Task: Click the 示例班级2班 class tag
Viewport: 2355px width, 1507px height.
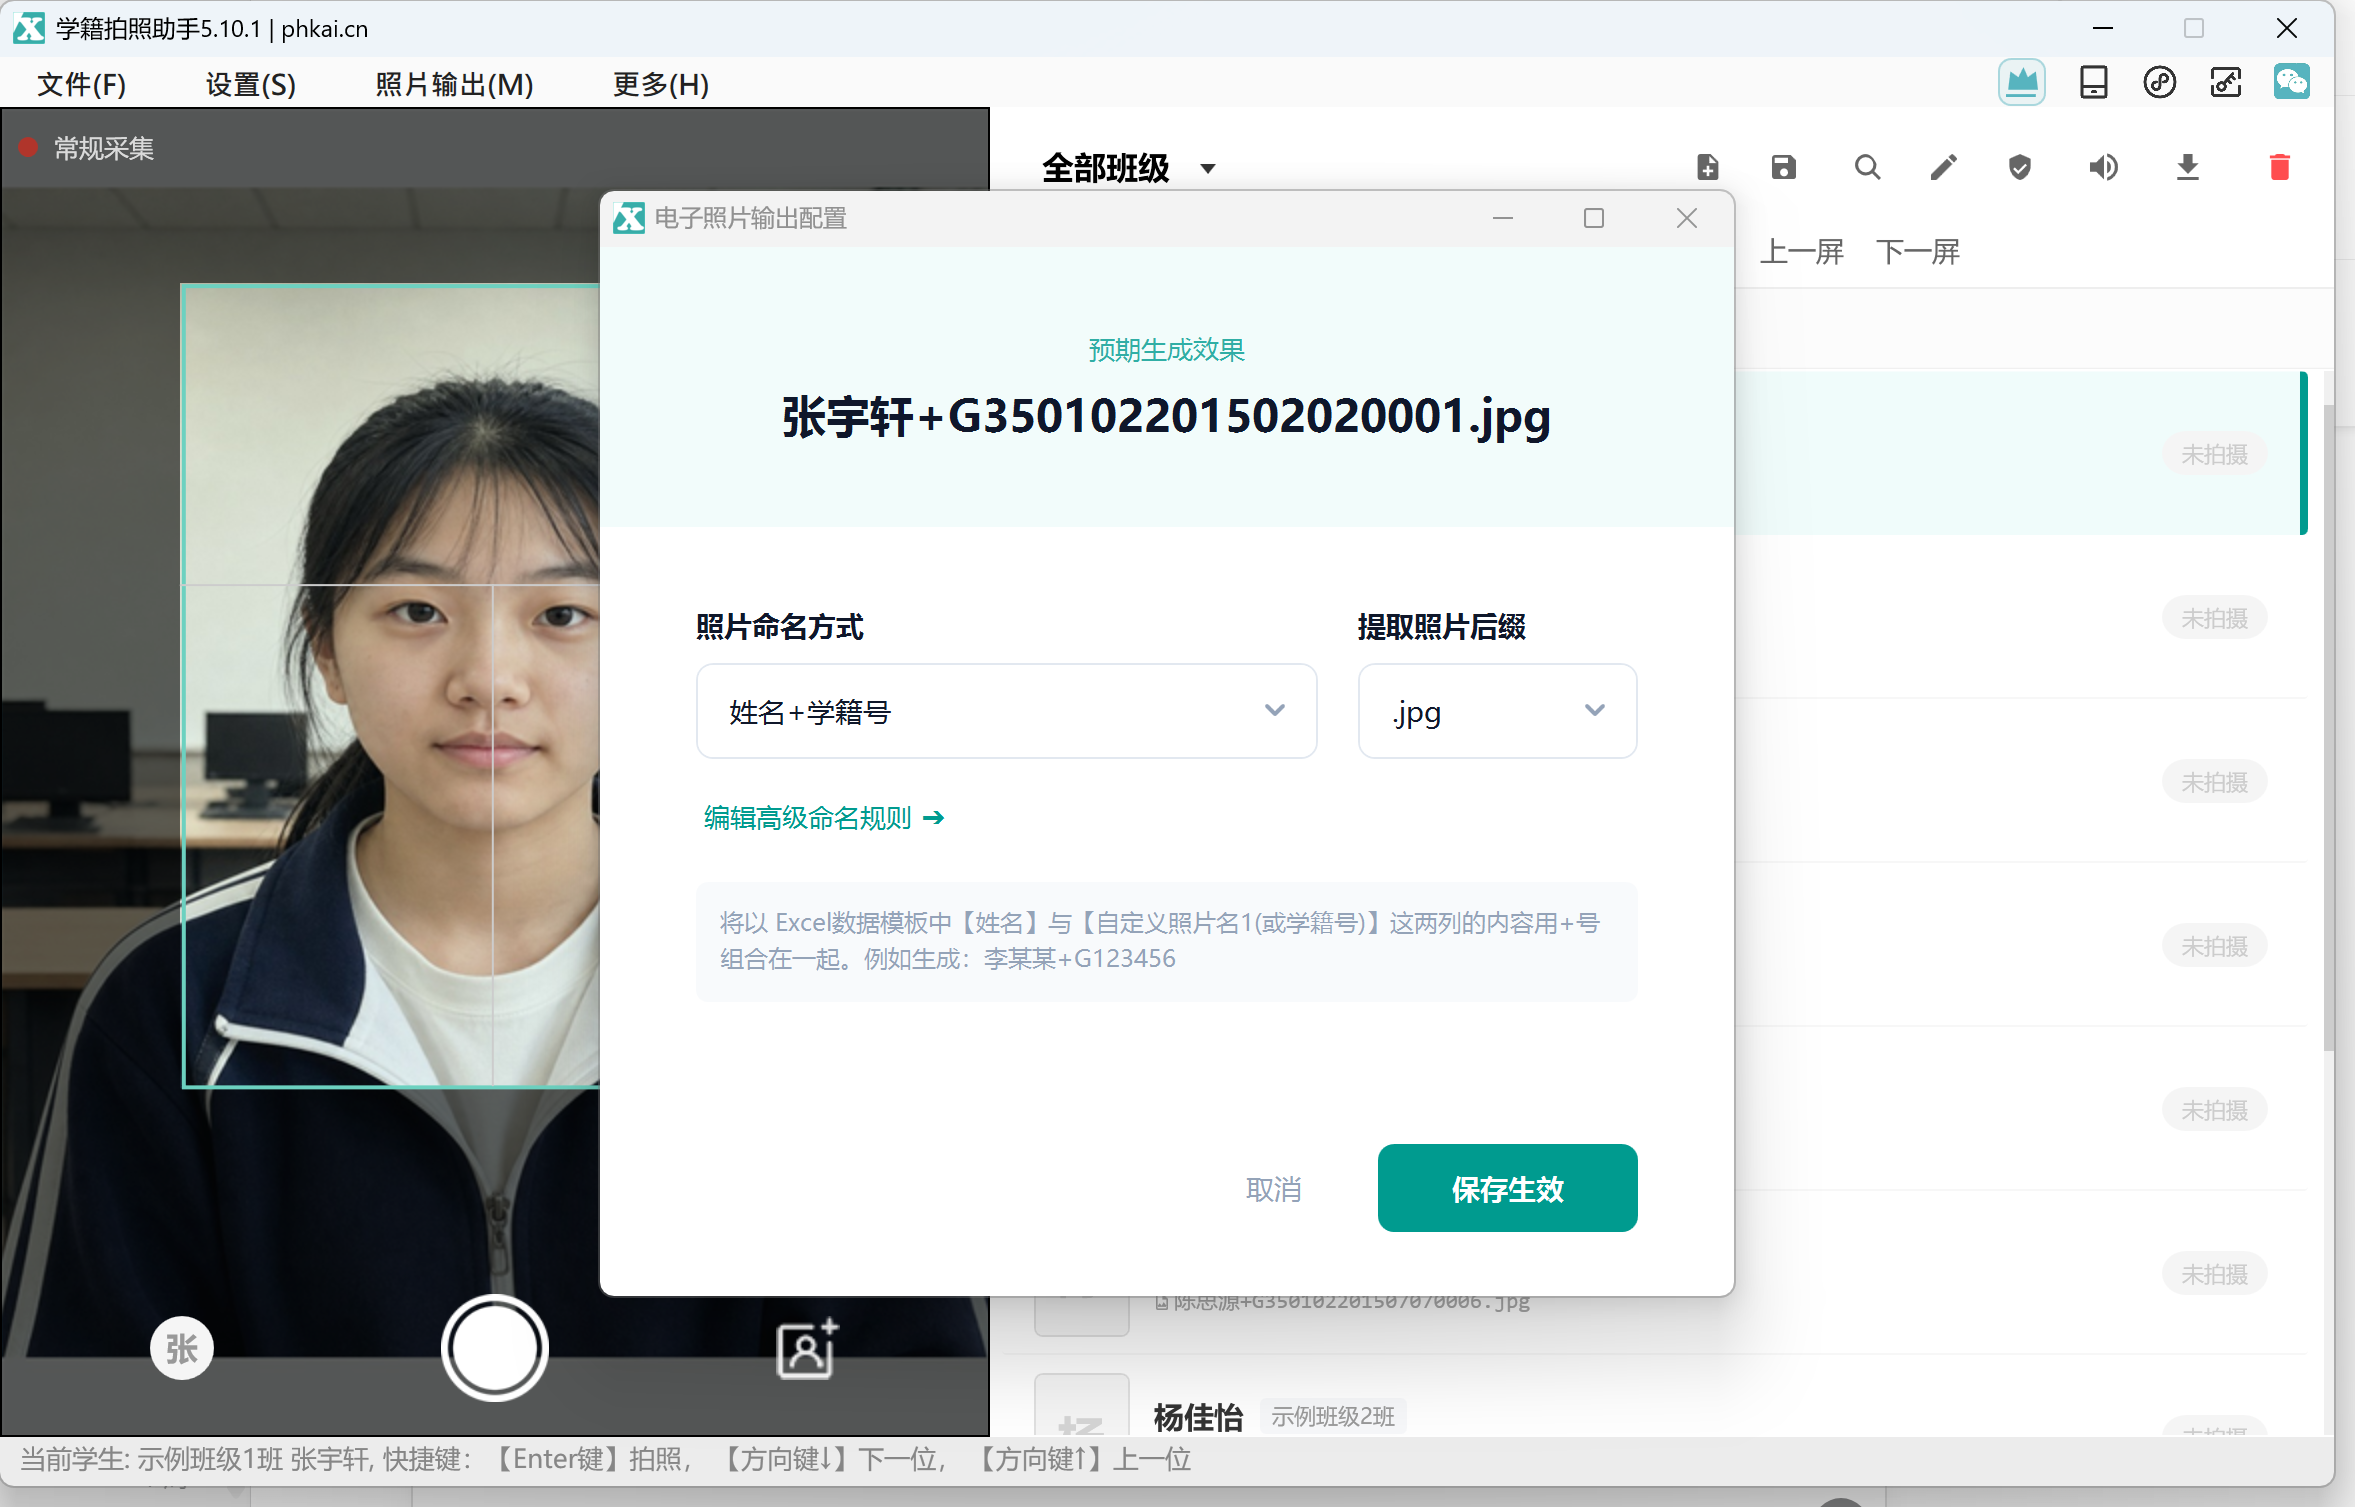Action: click(x=1333, y=1416)
